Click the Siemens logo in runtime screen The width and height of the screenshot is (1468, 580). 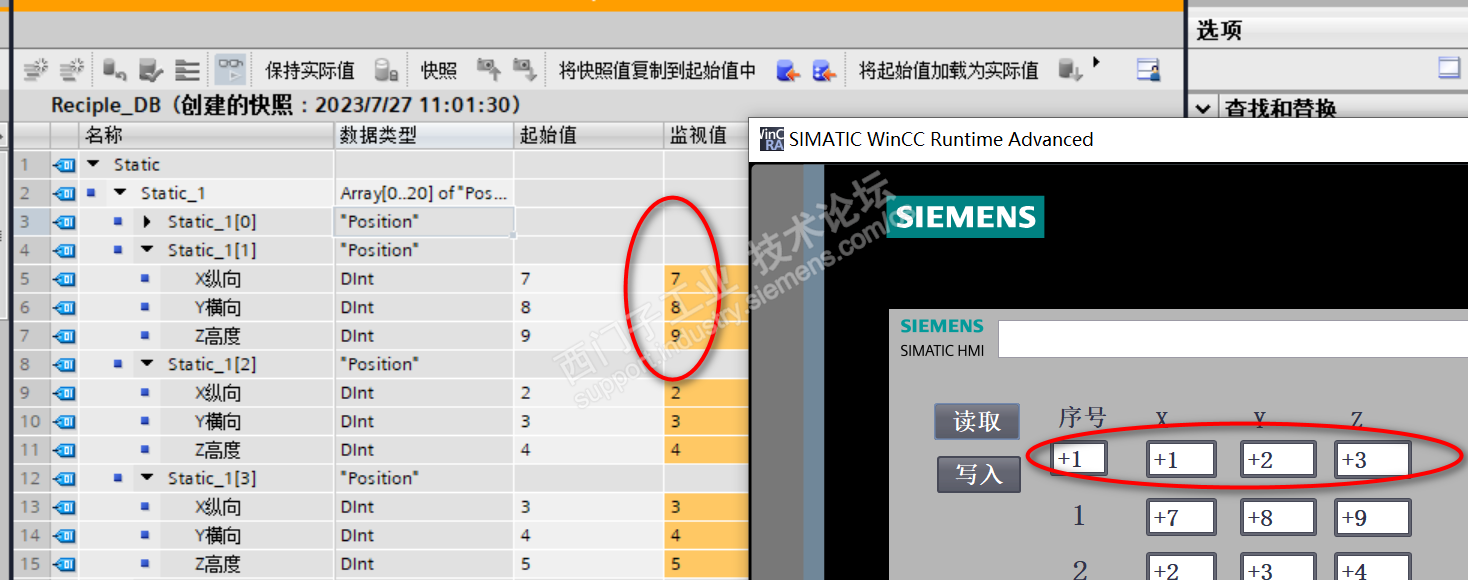pos(965,217)
